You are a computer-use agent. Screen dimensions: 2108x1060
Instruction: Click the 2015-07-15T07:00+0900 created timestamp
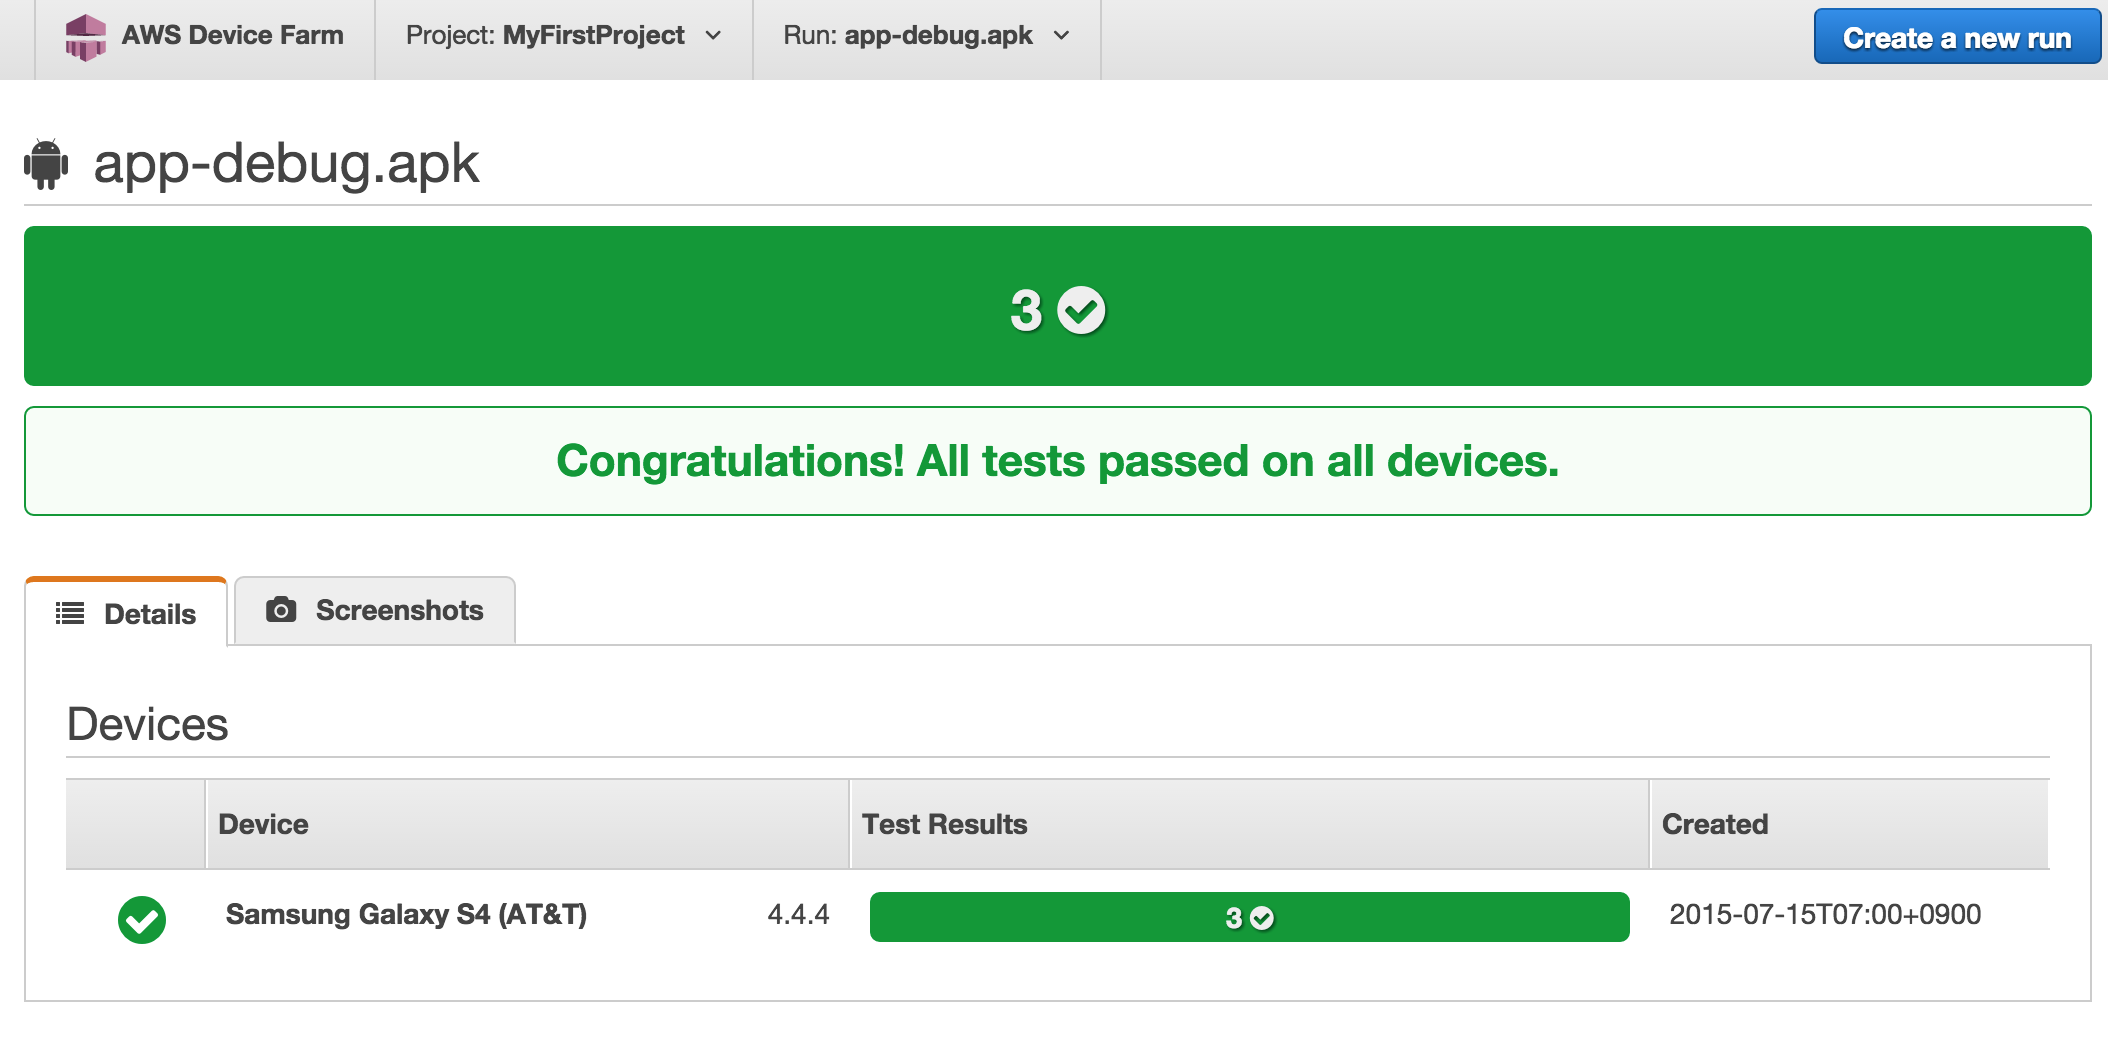tap(1825, 914)
